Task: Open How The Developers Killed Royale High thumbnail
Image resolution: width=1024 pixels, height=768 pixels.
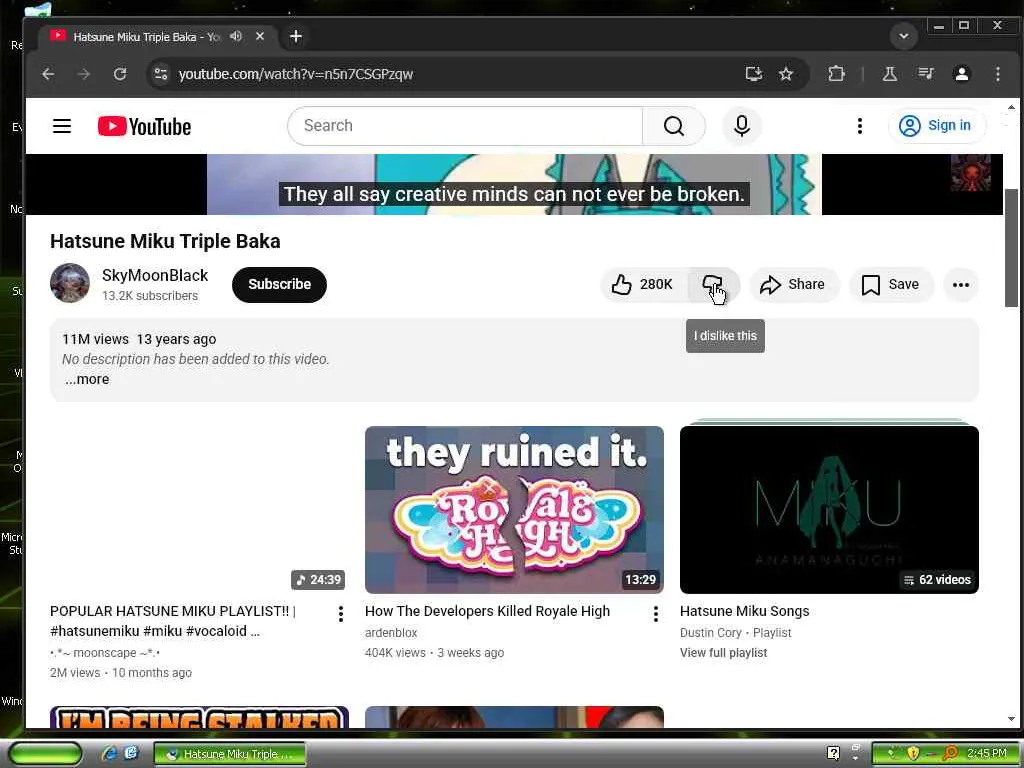Action: 514,509
